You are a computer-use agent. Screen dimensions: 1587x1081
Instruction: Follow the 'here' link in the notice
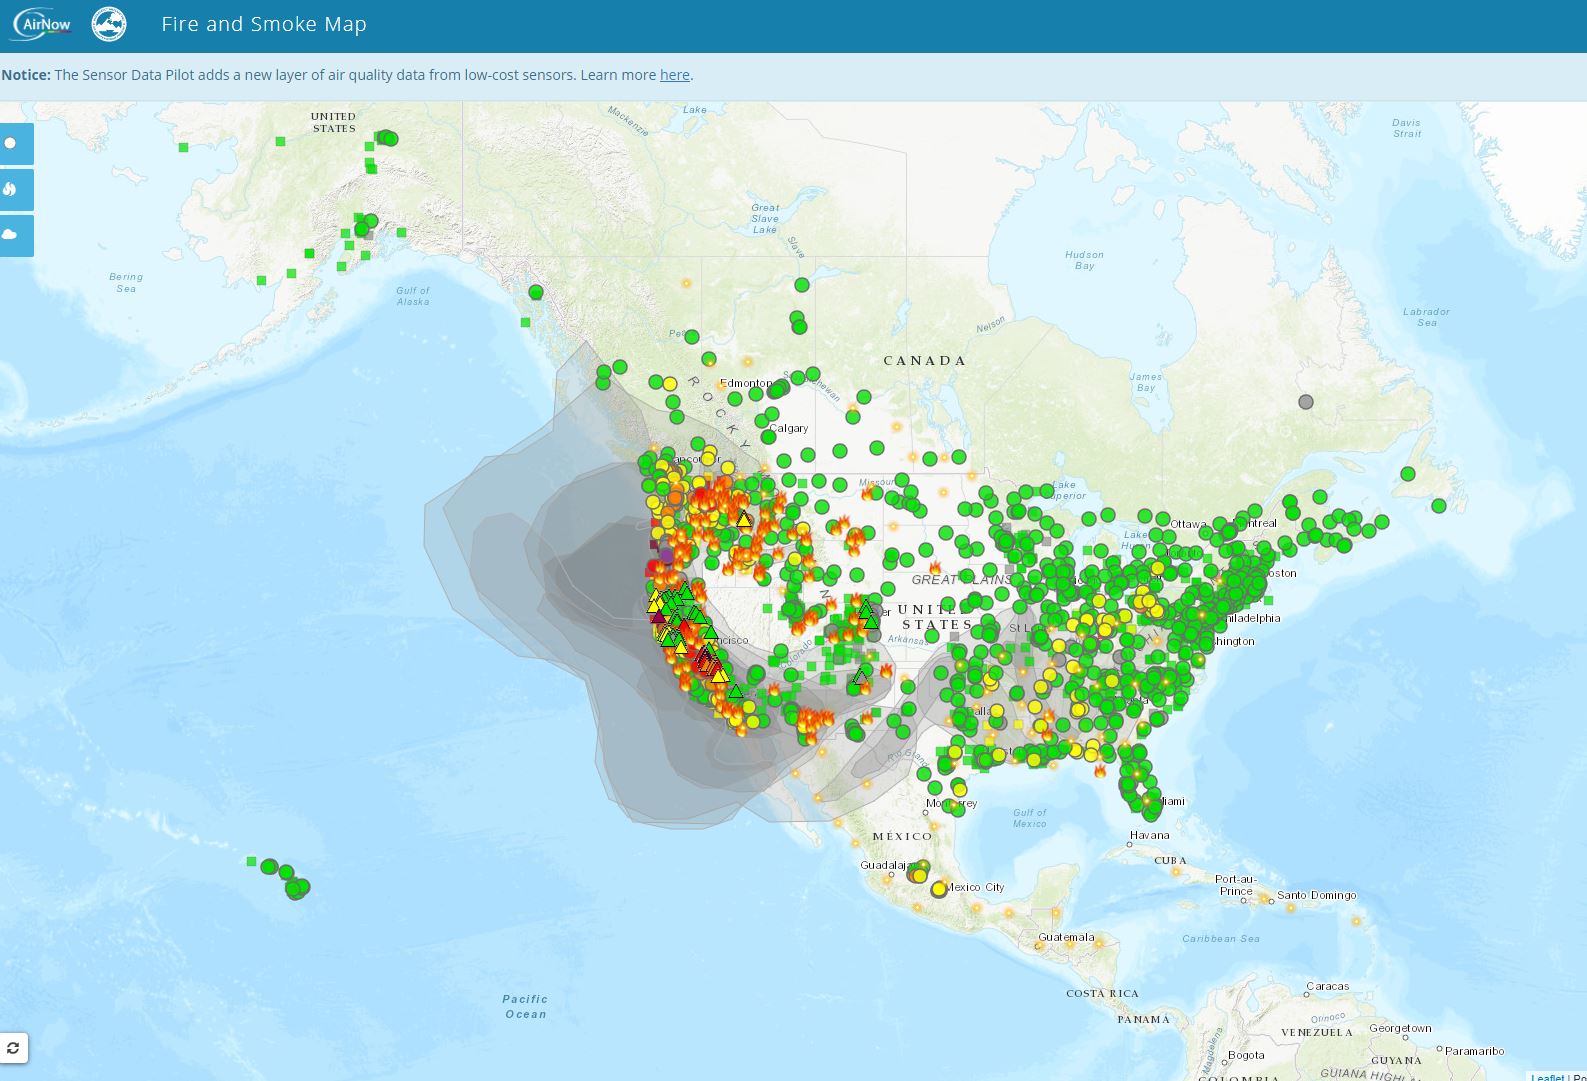(674, 75)
